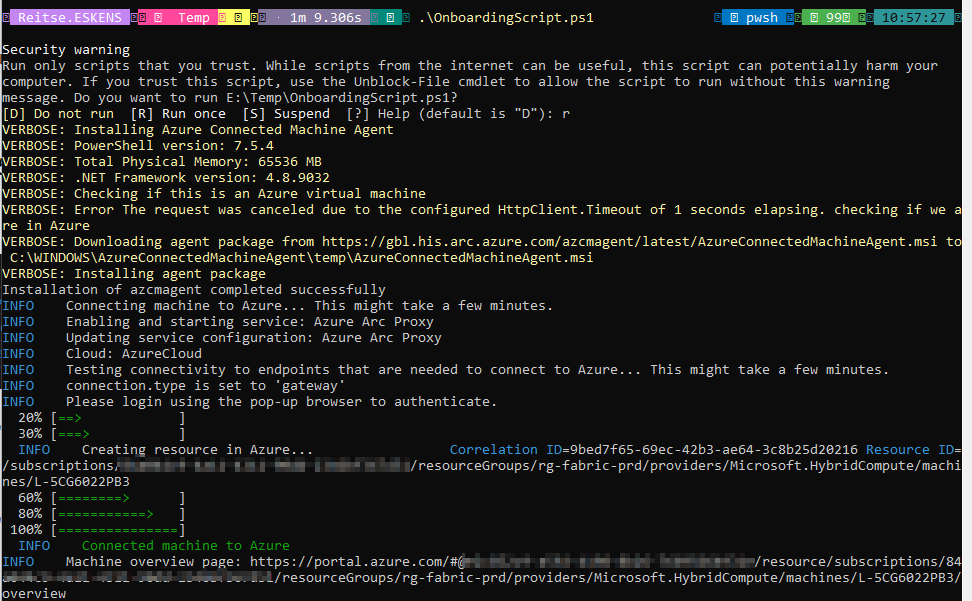Click the 100% completed progress bar
Screen dimensions: 972x601
click(x=118, y=530)
